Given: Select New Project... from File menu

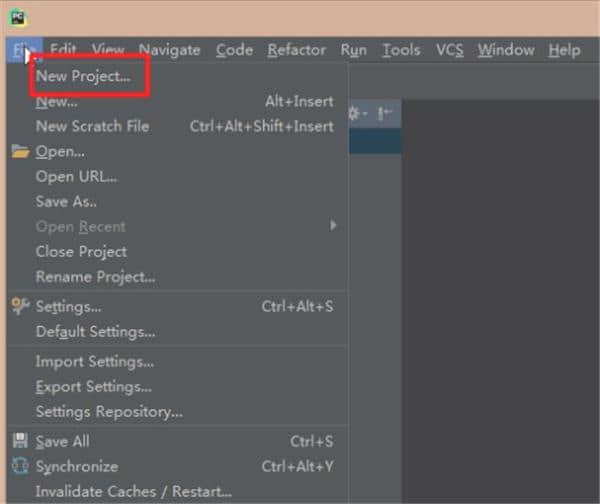Looking at the screenshot, I should (x=83, y=76).
